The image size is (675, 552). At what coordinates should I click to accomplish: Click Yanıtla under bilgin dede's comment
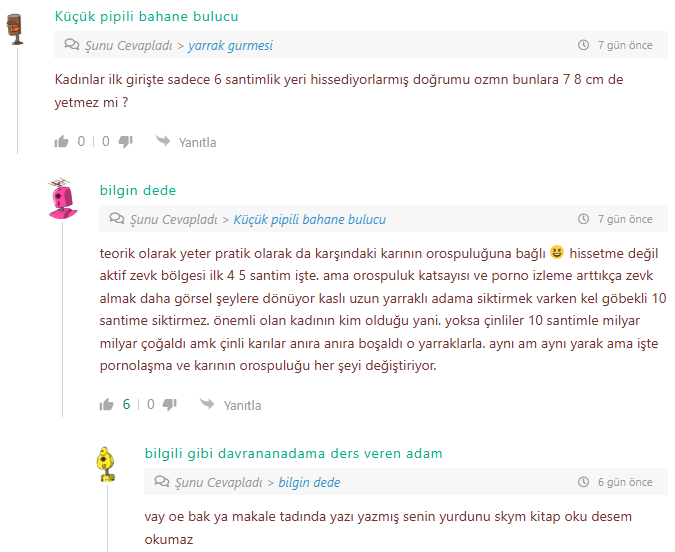[242, 405]
